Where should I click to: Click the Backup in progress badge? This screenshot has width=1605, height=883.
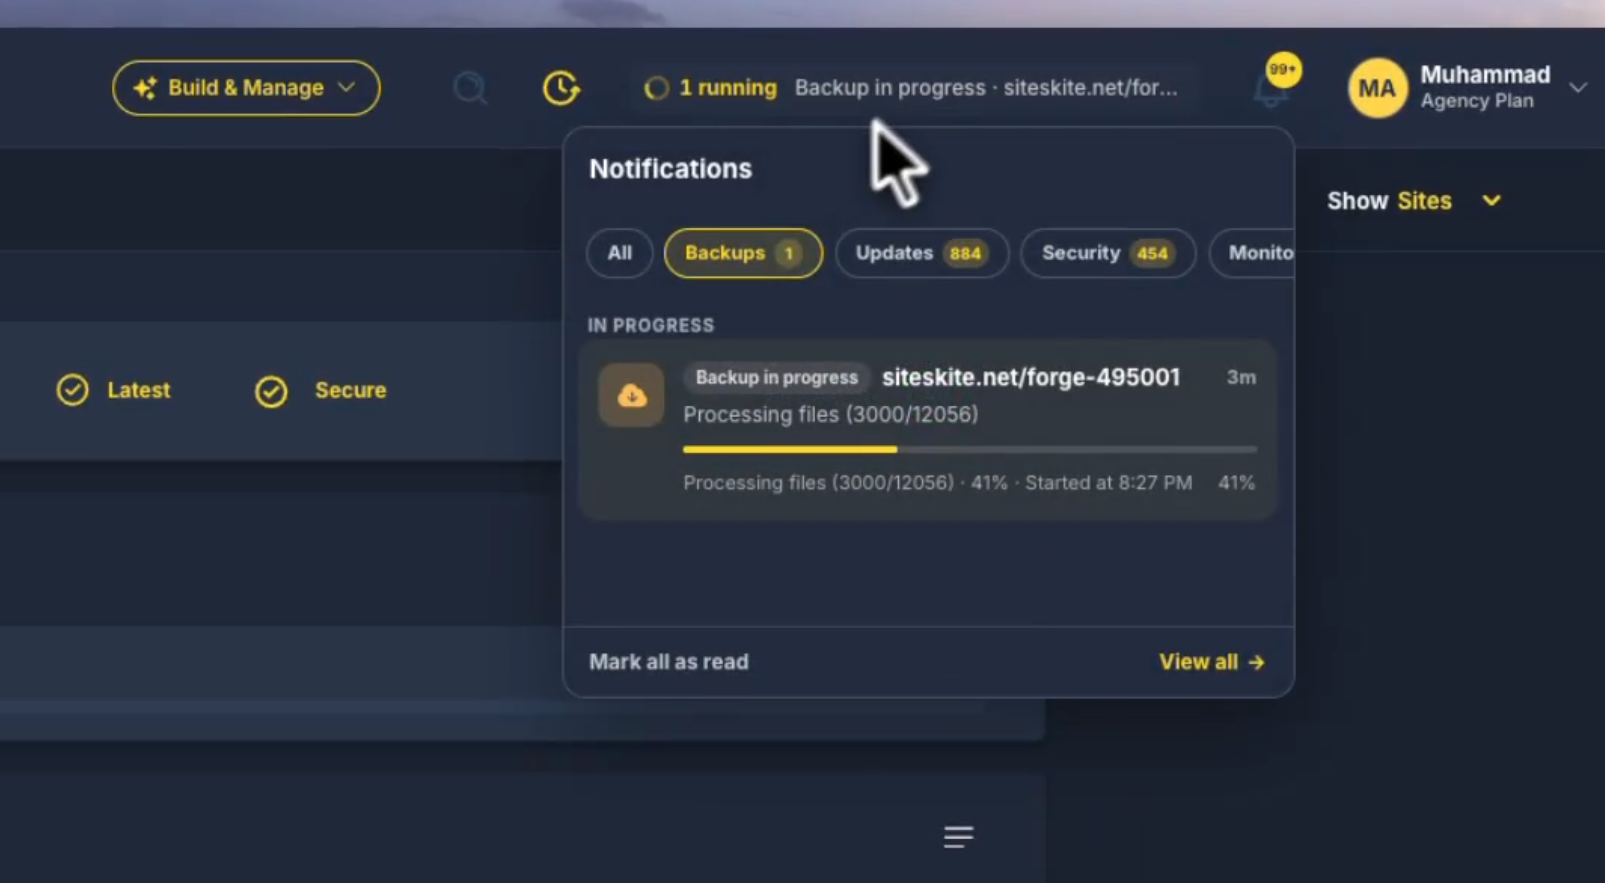776,377
